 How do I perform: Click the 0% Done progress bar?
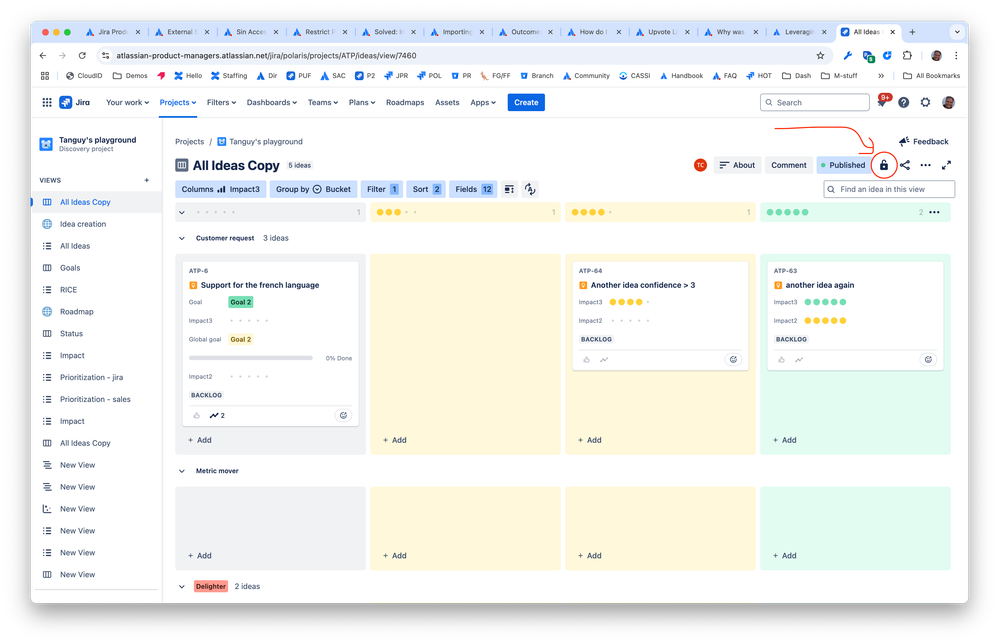[250, 358]
